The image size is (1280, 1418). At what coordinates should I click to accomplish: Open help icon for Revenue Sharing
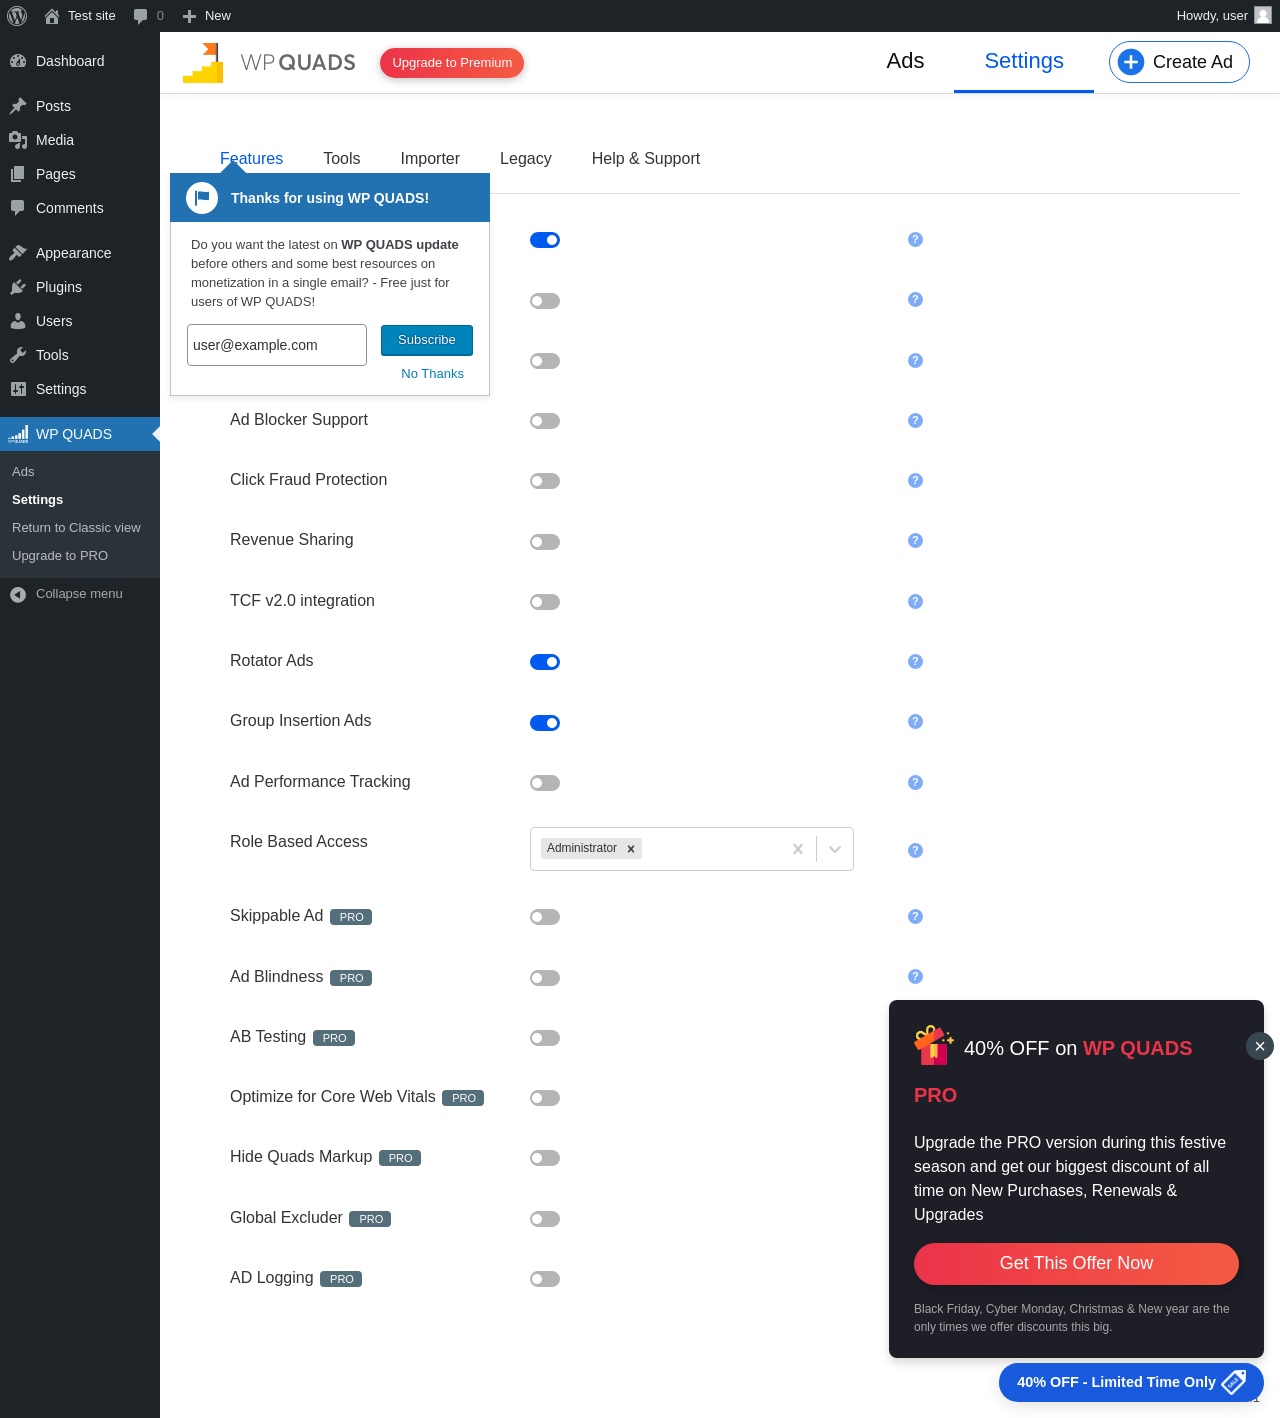pos(915,541)
